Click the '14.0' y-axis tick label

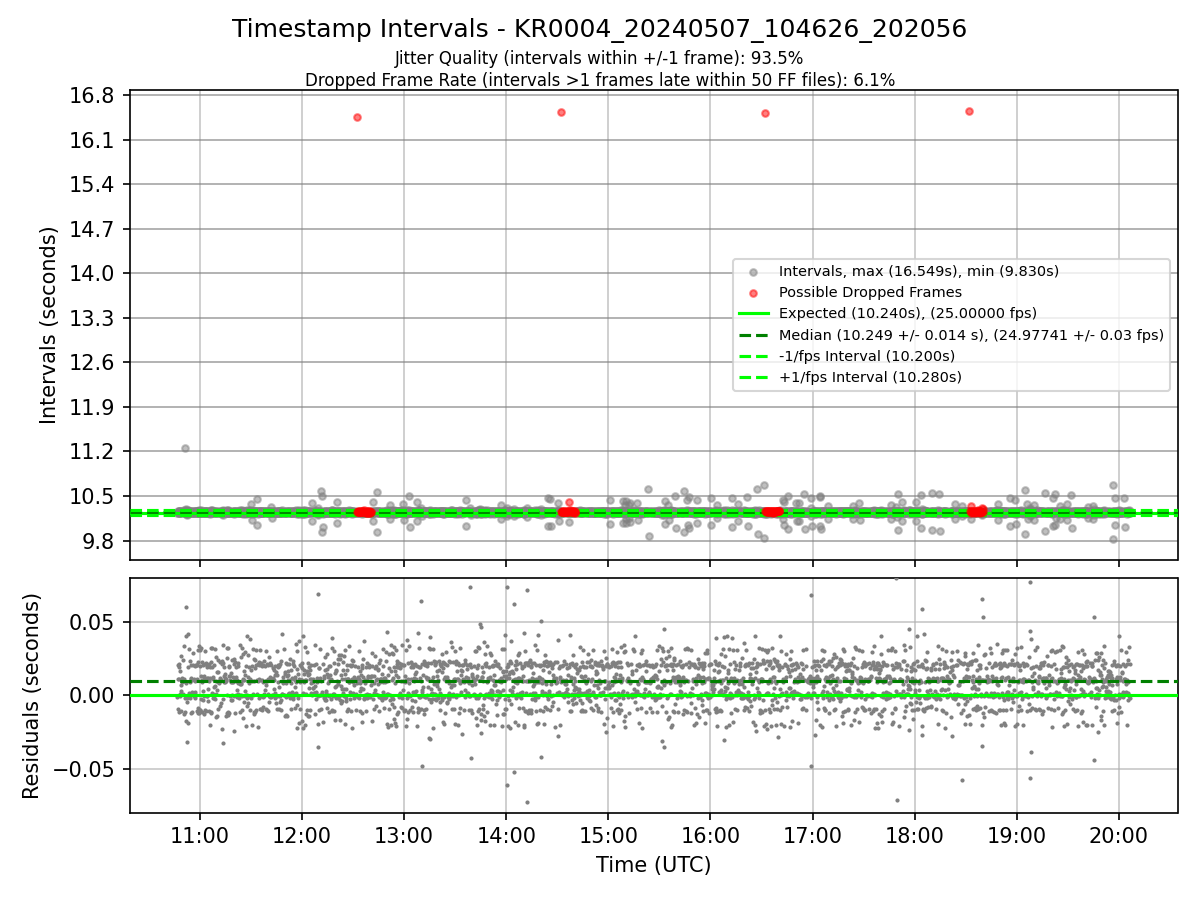pos(92,274)
